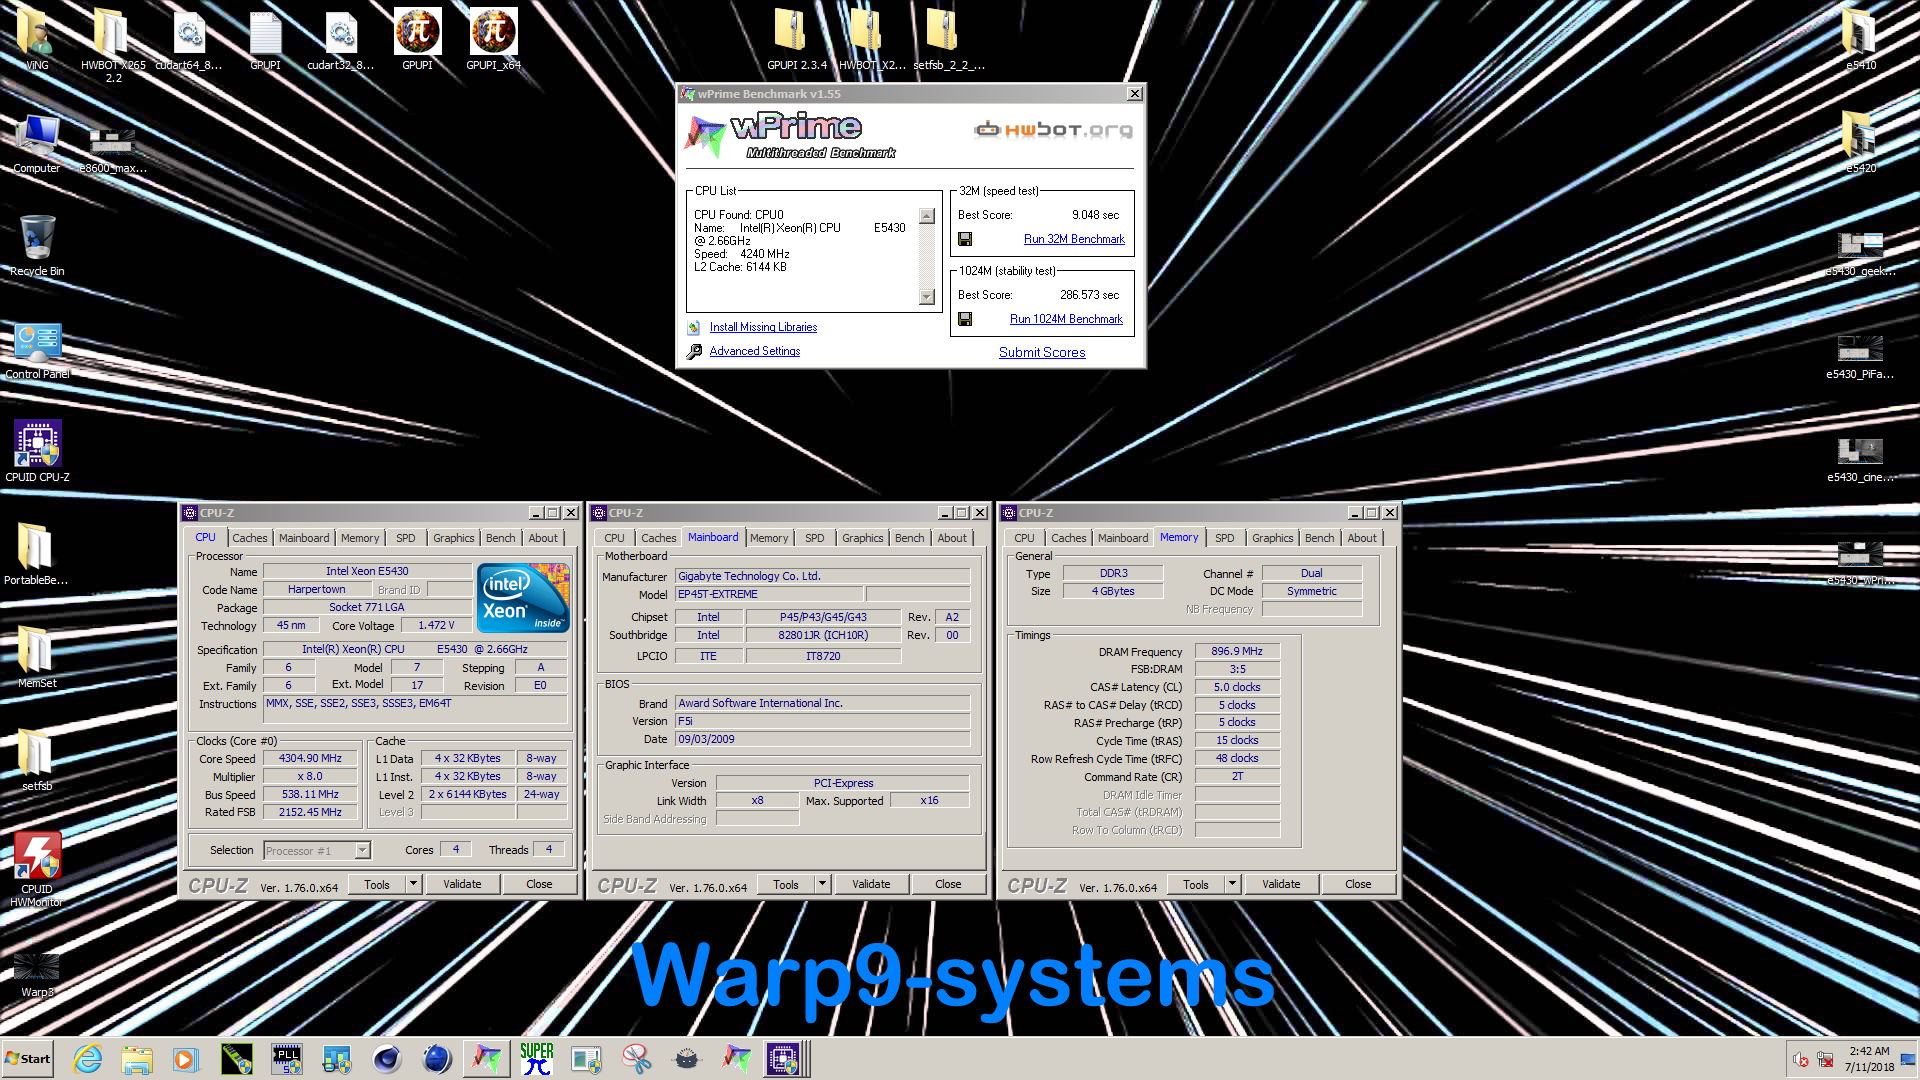Expand Tools dropdown in CPU-Z Memory-tab window

[1233, 884]
